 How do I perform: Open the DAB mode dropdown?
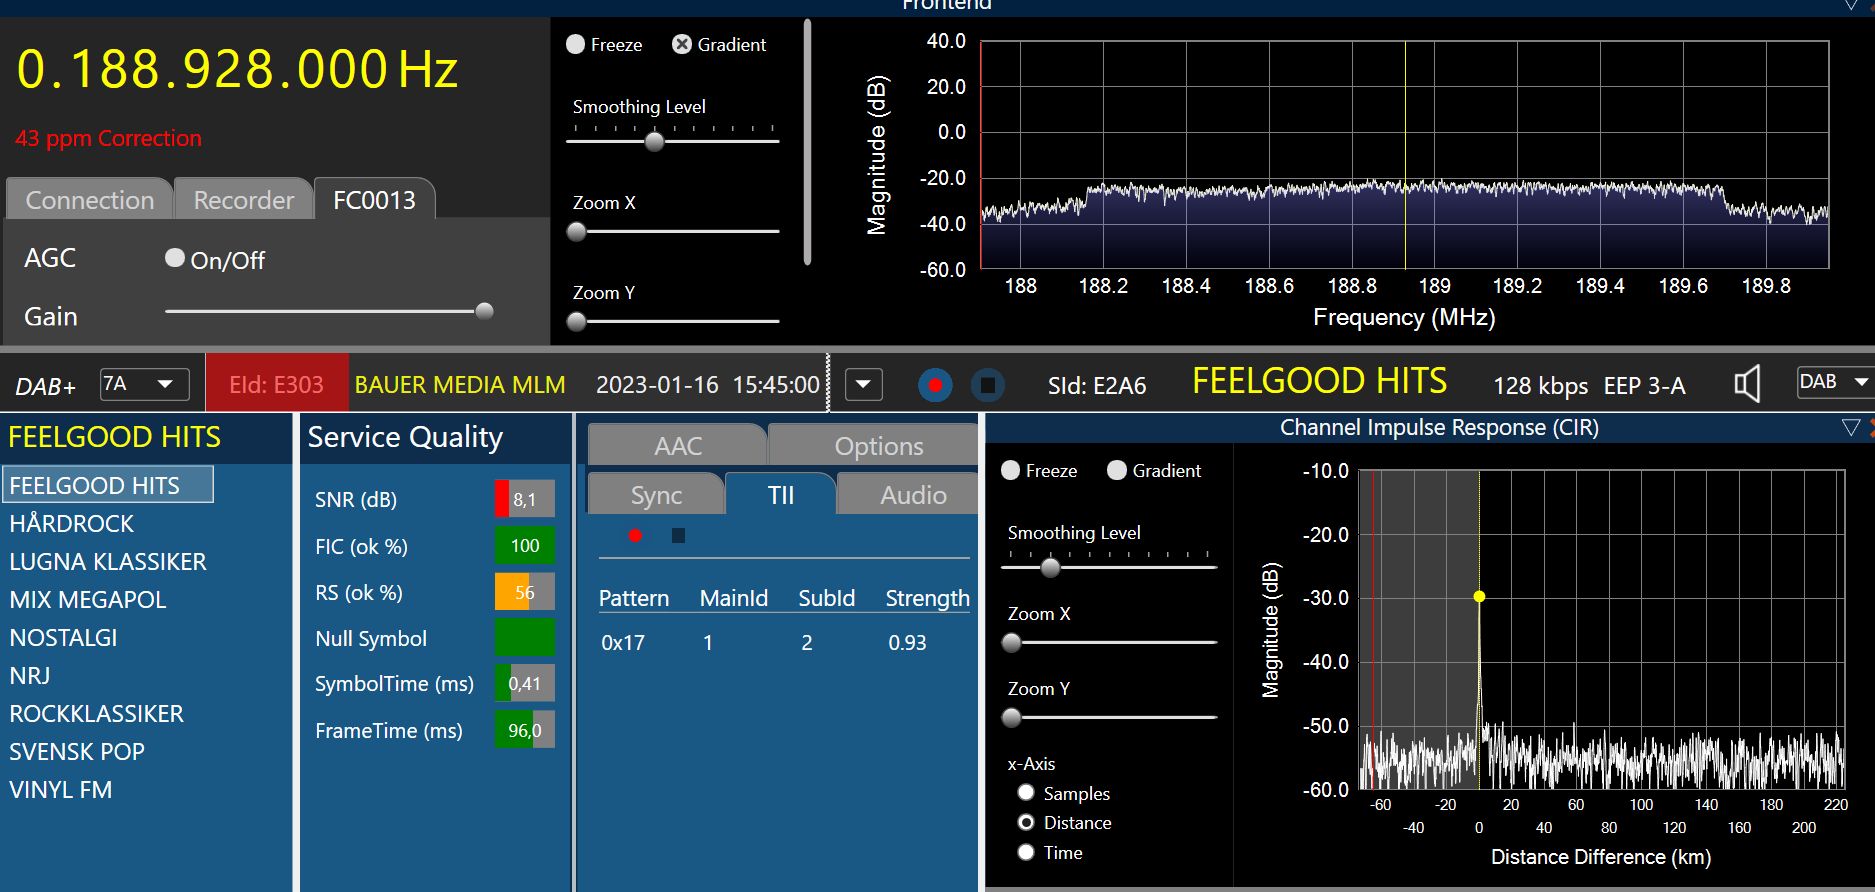pyautogui.click(x=1834, y=382)
